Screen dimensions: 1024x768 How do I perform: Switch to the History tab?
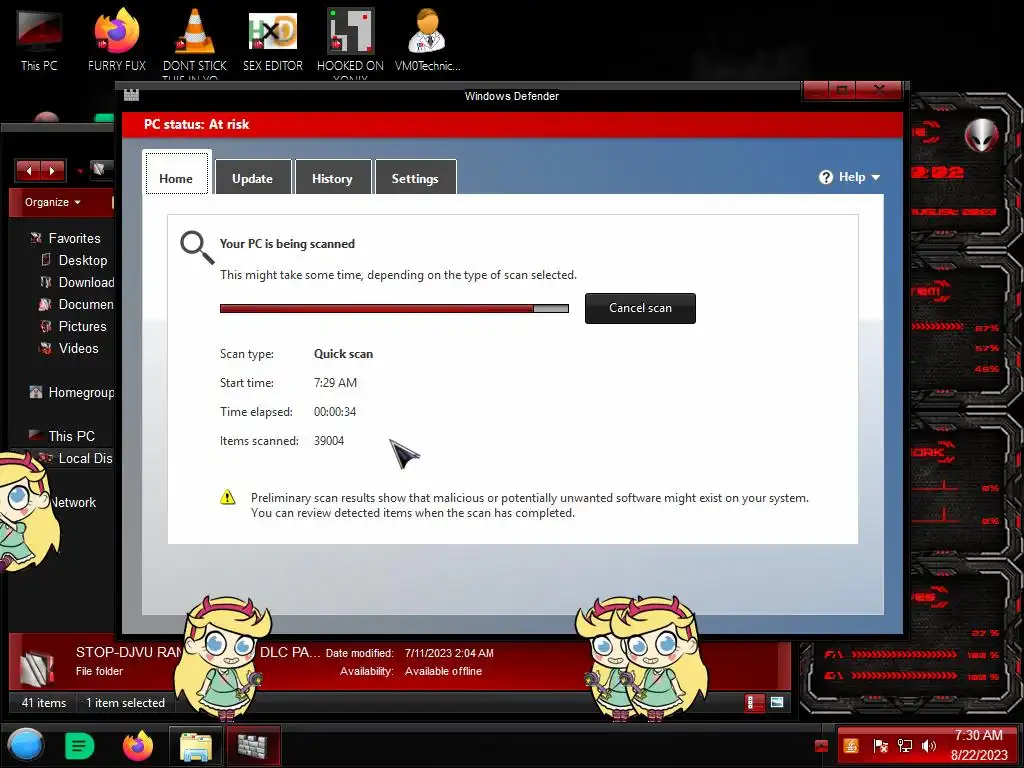coord(332,177)
